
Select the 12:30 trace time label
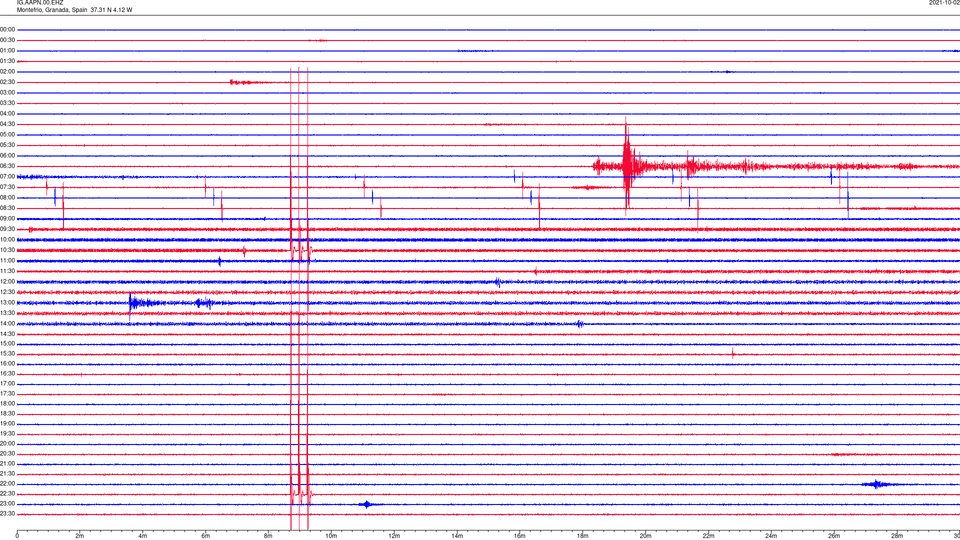pyautogui.click(x=8, y=292)
